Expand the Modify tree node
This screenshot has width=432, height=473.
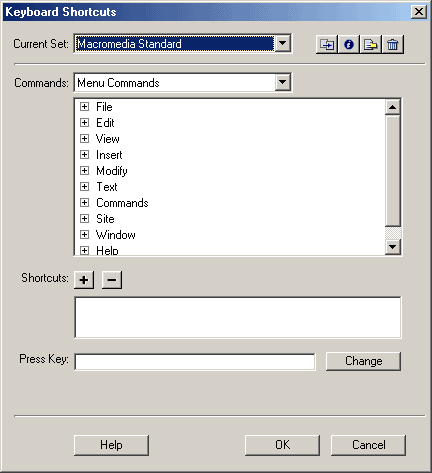[x=84, y=171]
